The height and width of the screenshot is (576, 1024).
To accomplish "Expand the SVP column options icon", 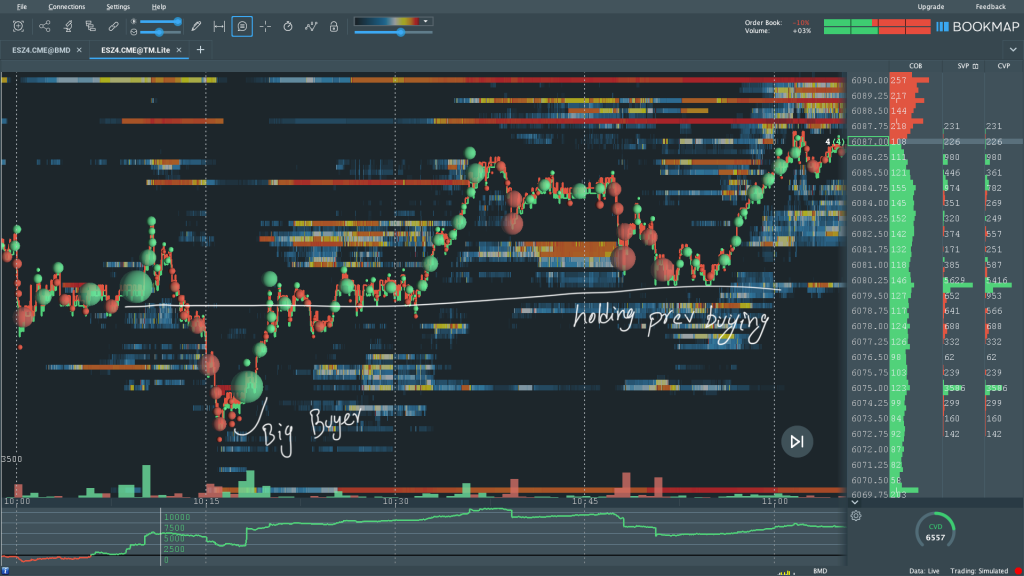I will click(975, 66).
